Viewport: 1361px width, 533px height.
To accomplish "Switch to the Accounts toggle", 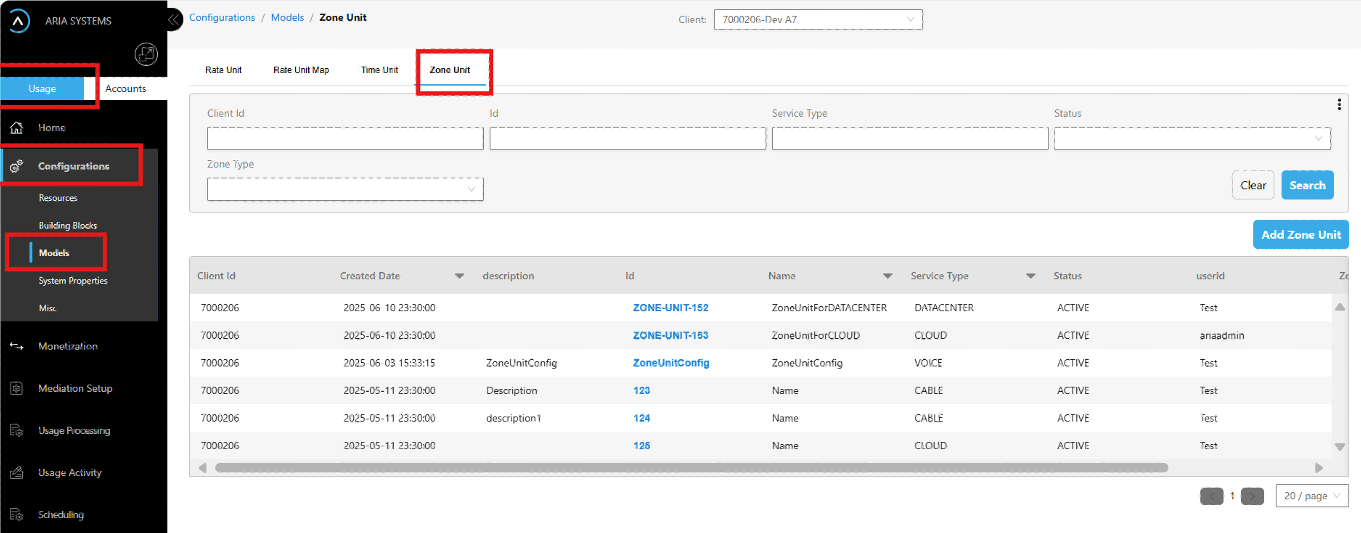I will pyautogui.click(x=126, y=89).
